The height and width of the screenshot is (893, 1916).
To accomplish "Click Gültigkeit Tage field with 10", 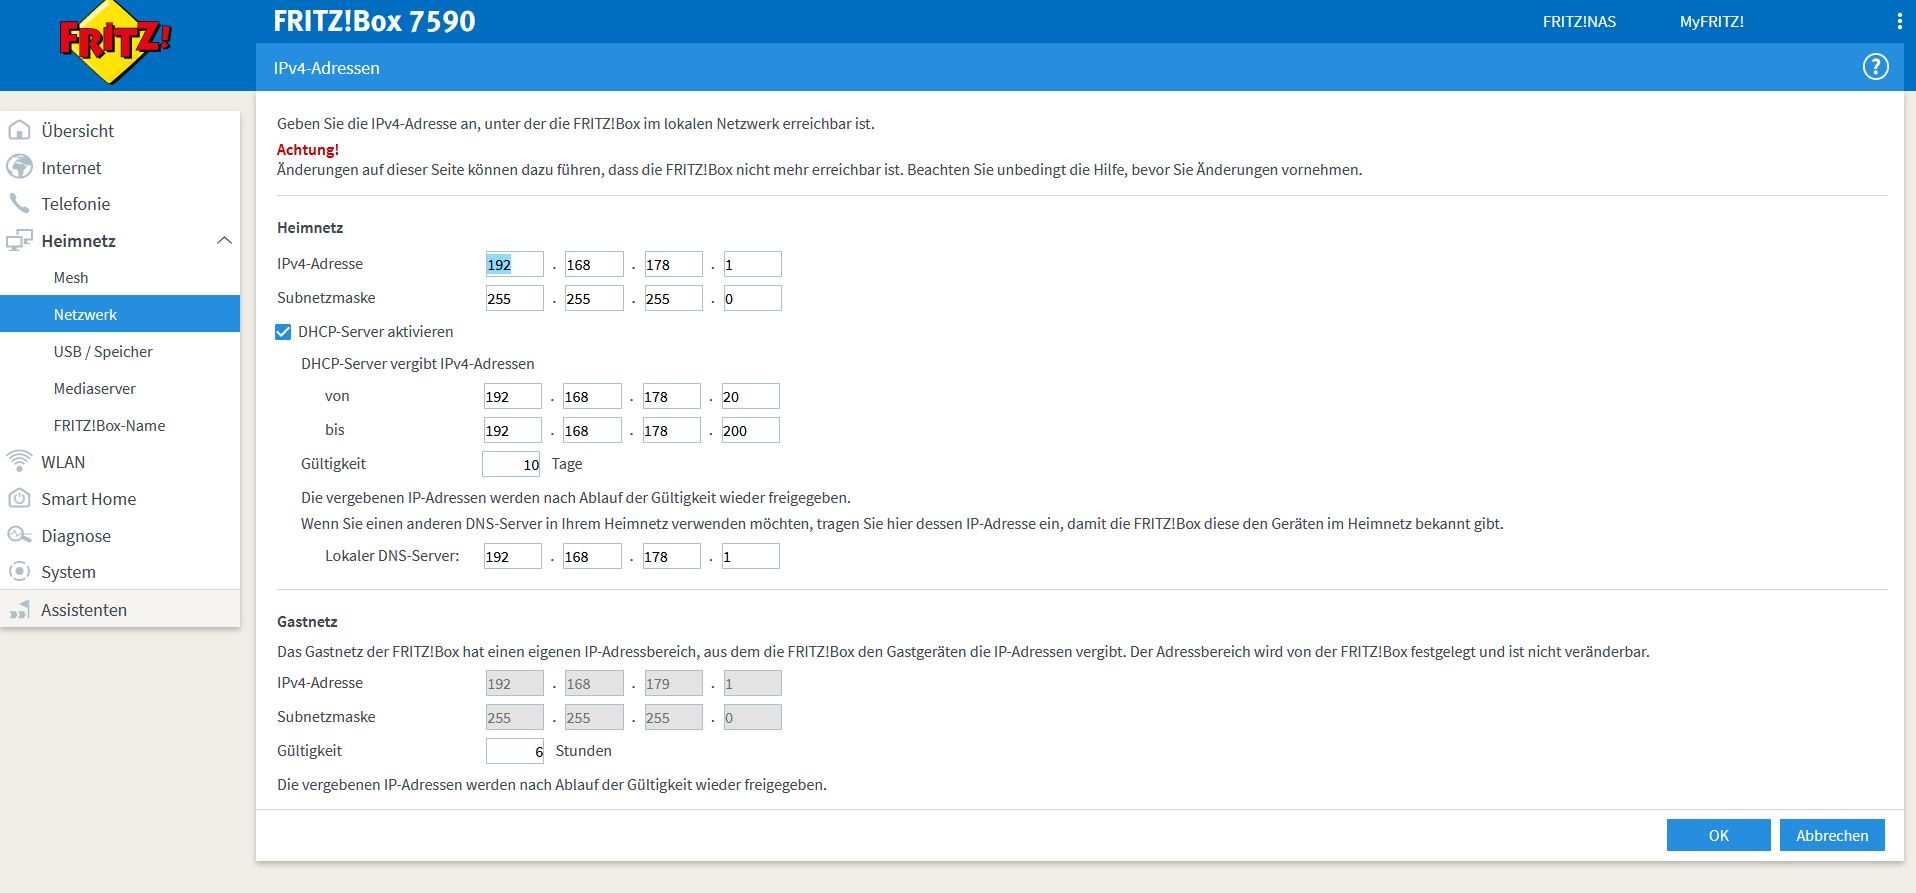I will (512, 464).
